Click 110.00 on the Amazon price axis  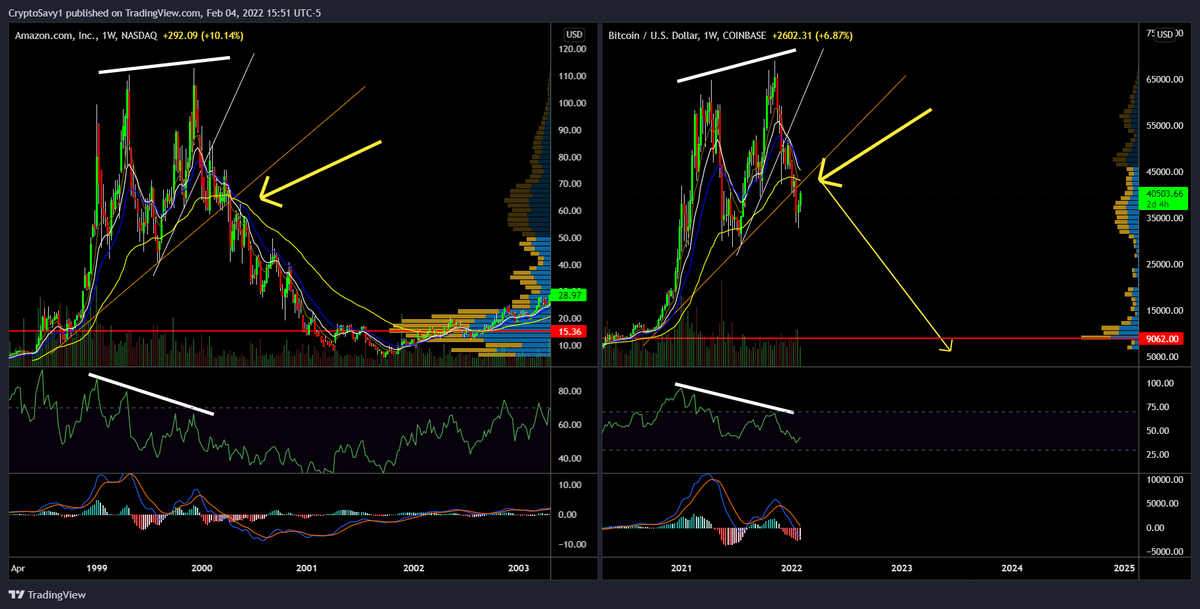pos(573,76)
